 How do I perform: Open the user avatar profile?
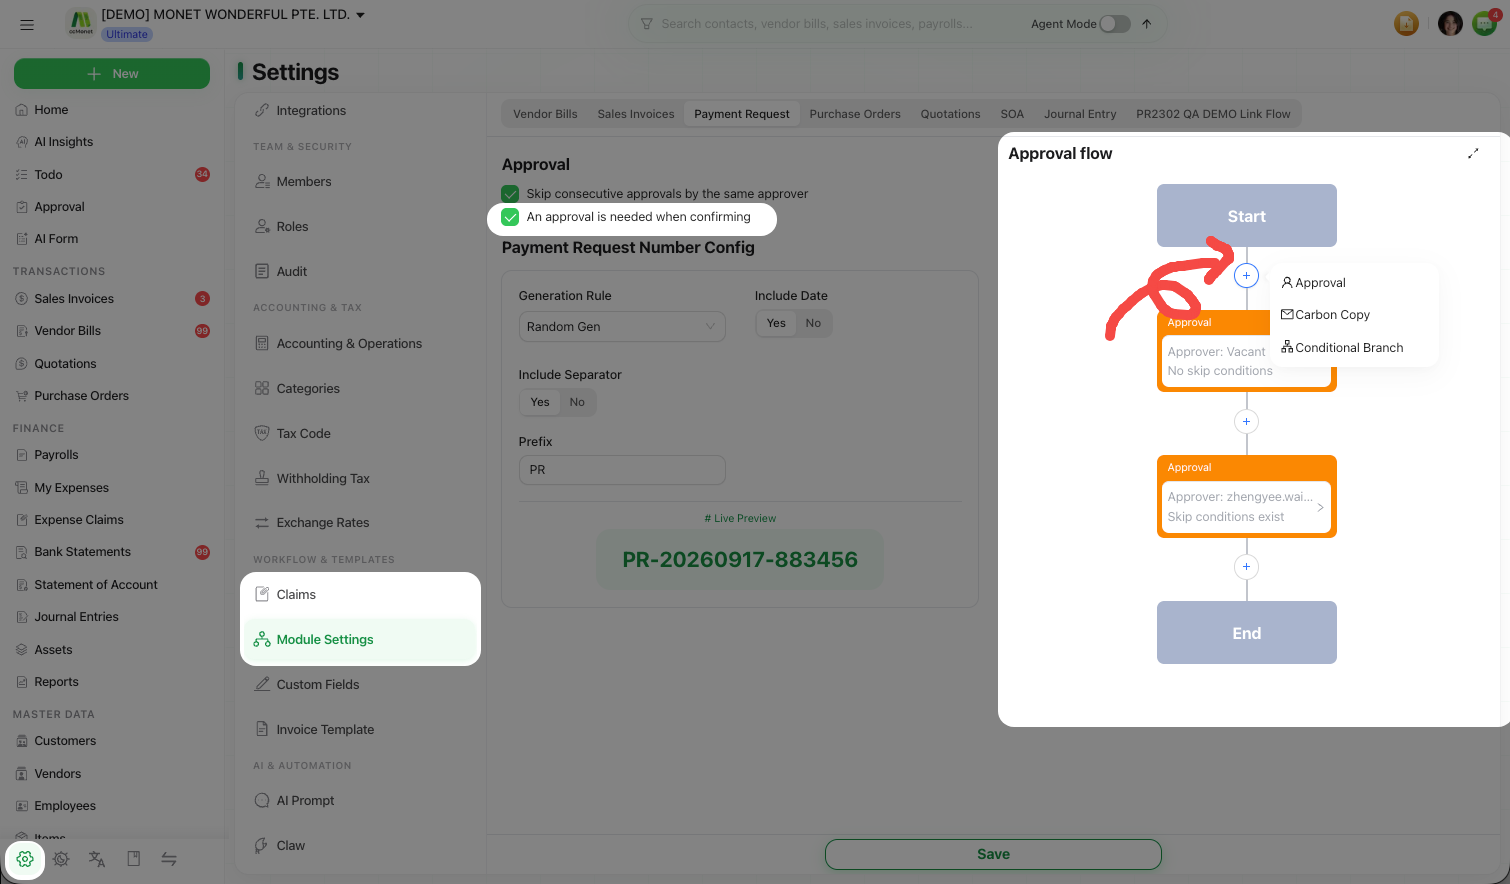point(1450,23)
